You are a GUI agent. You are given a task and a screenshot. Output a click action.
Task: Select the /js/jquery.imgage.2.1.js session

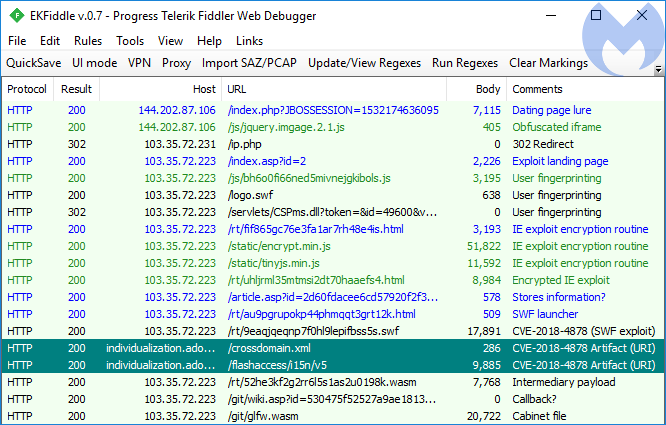click(x=333, y=127)
